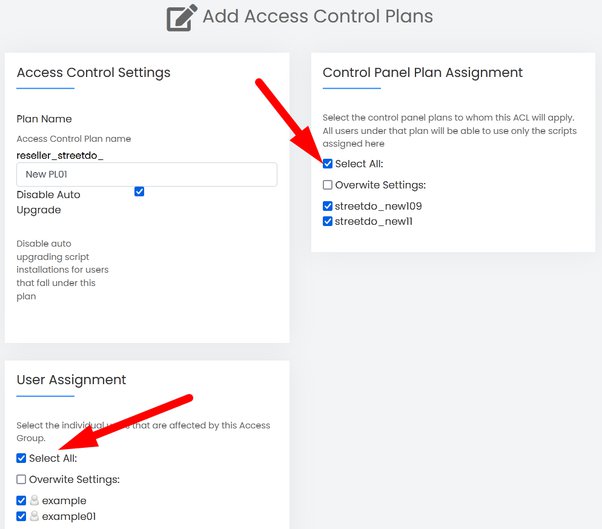
Task: Uncheck the streetdo_new109 plan checkbox
Action: point(327,206)
